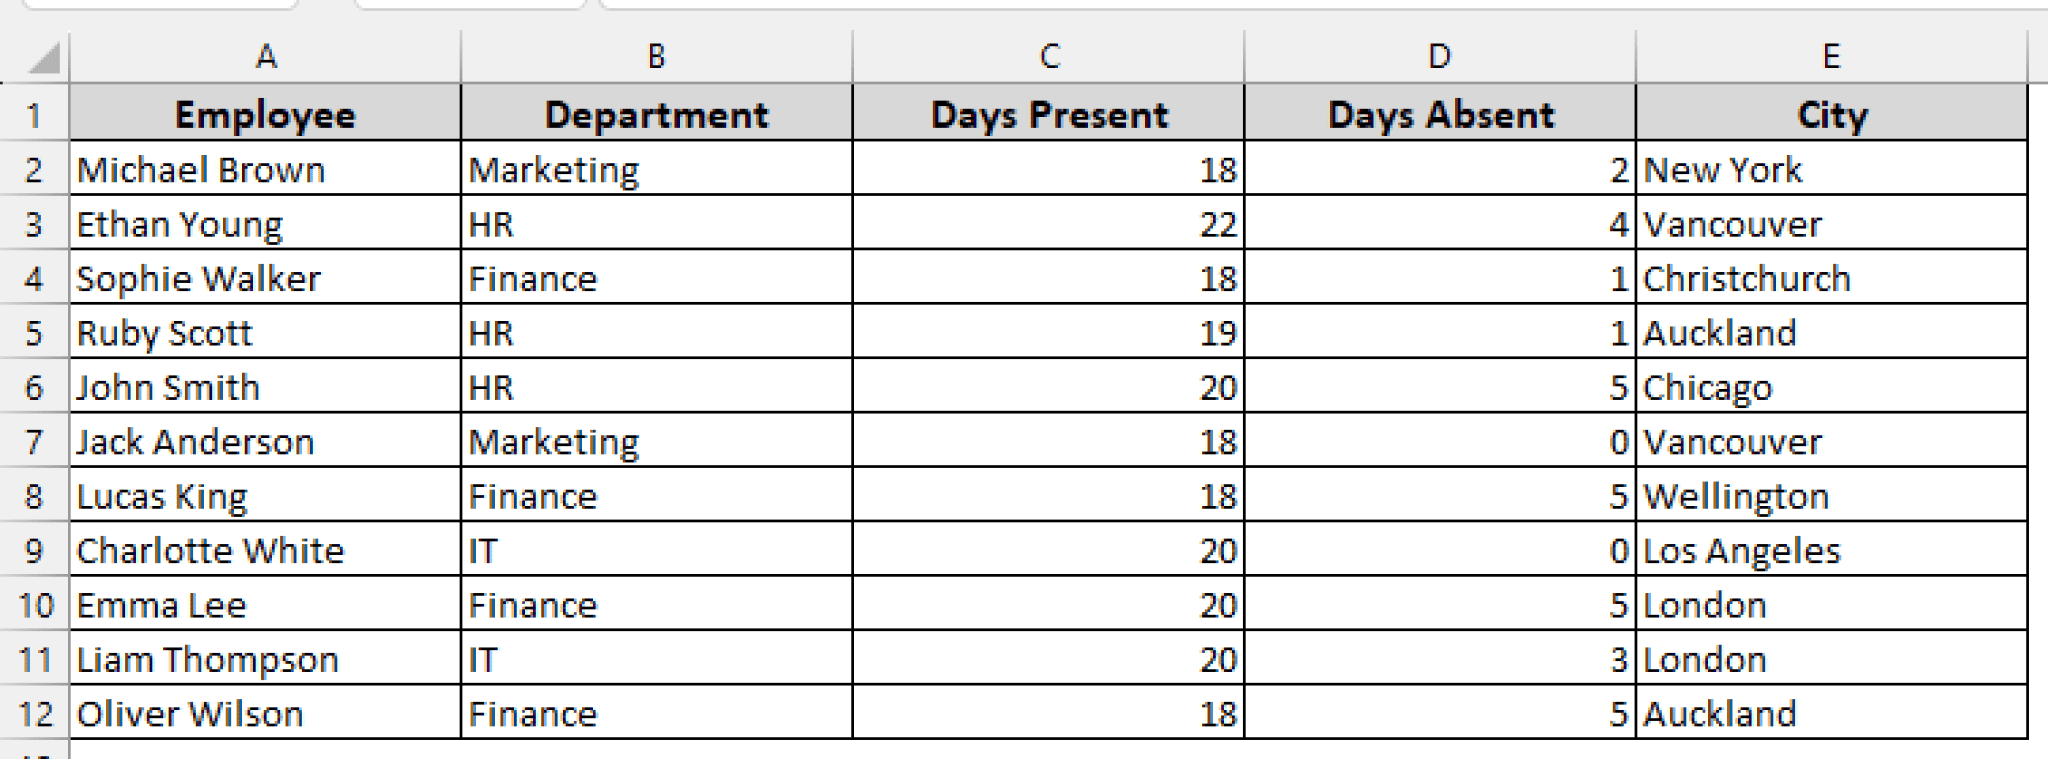Screen dimensions: 2048x759
Task: Select Ethan Young's Days Present cell
Action: tap(1048, 224)
